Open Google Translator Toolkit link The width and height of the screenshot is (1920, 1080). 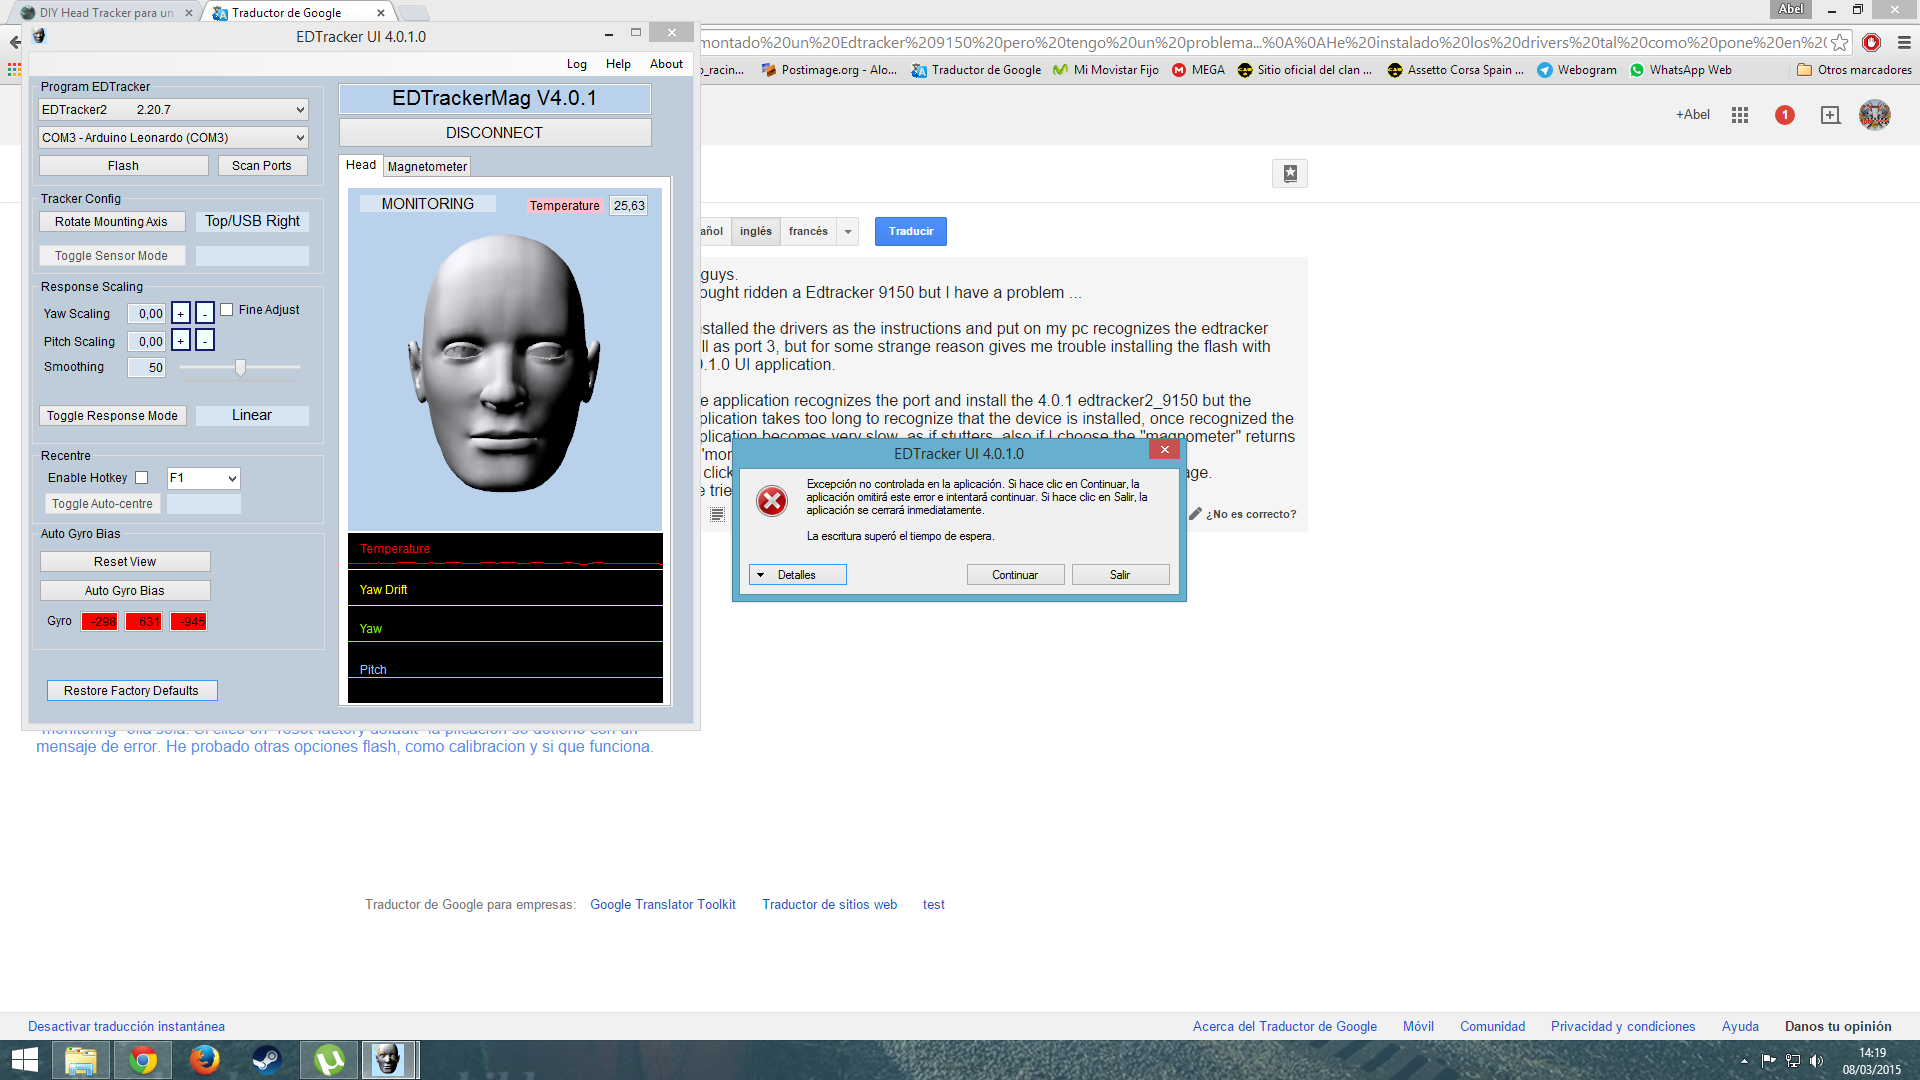pos(663,905)
